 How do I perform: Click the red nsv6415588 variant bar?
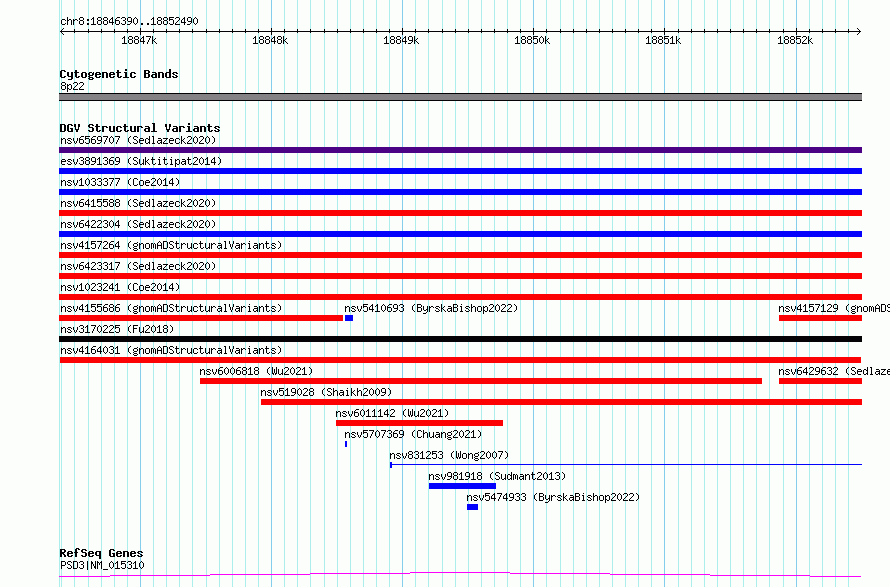pos(460,213)
